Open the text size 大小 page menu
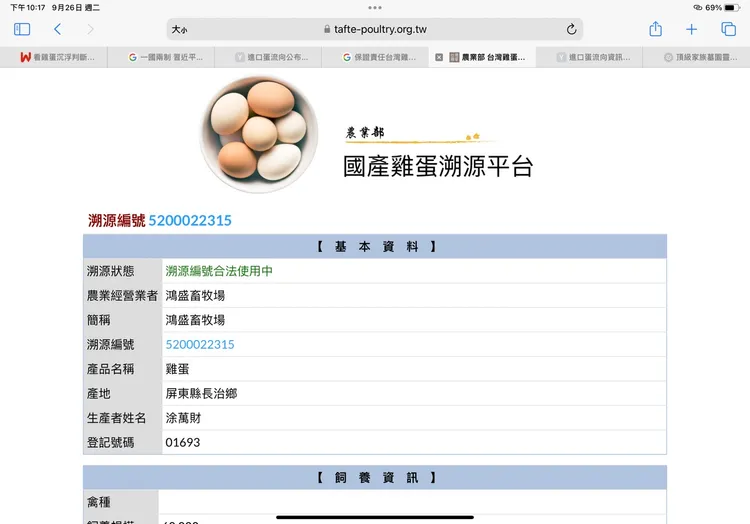 tap(179, 30)
